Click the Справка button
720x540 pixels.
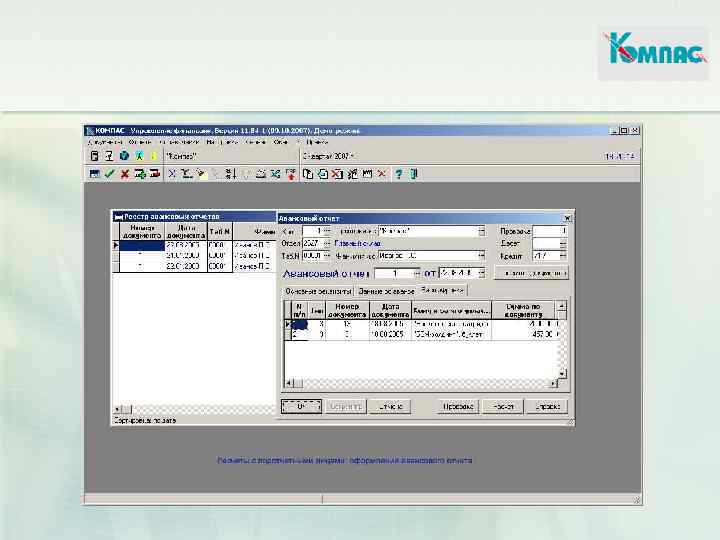[547, 406]
